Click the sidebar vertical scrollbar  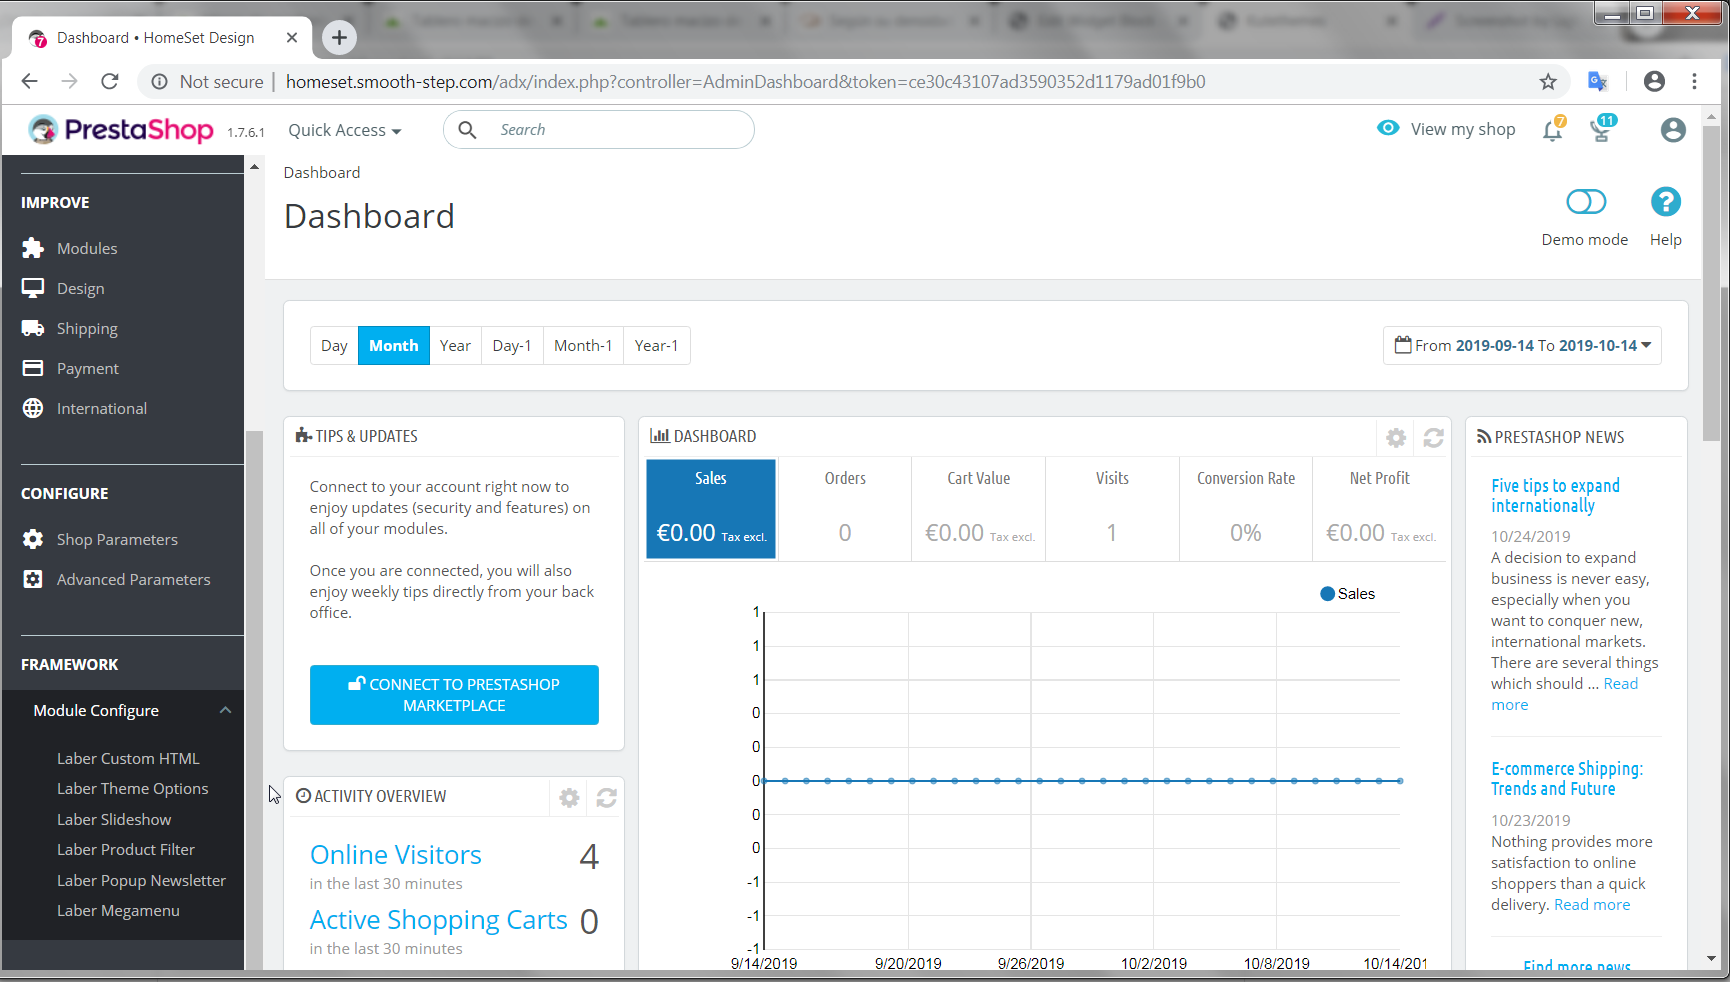(254, 700)
